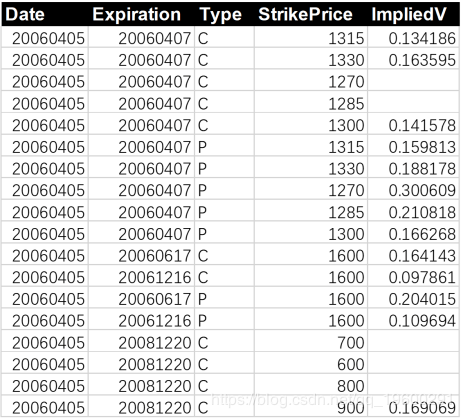Select the StrikePrice cell 900
461x418 pixels.
351,408
